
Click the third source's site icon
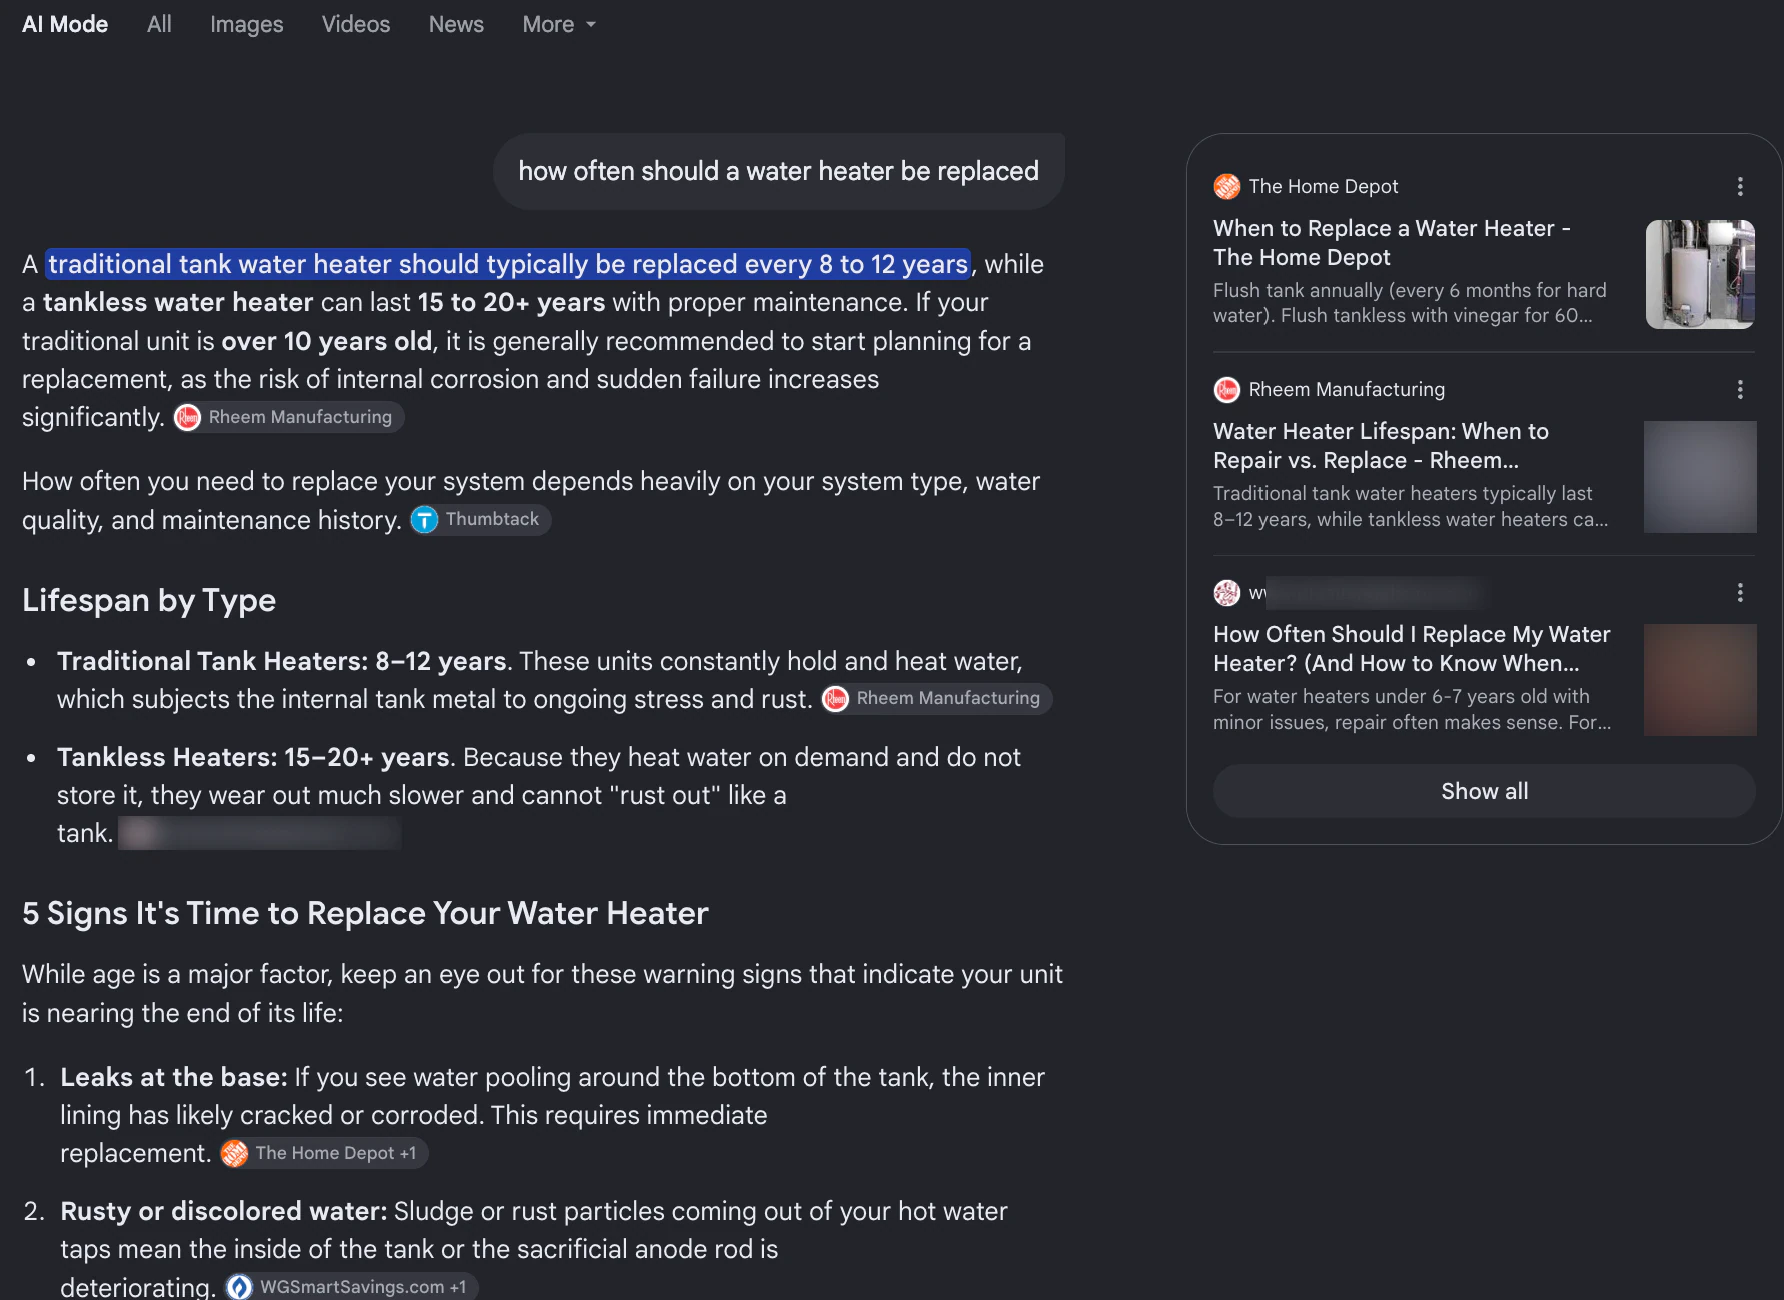tap(1227, 593)
